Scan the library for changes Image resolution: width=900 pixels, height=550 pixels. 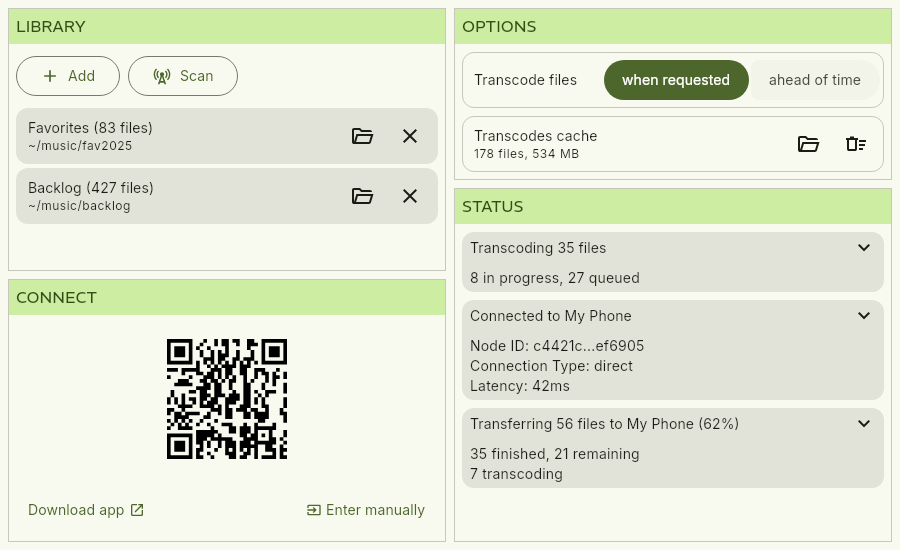[183, 76]
